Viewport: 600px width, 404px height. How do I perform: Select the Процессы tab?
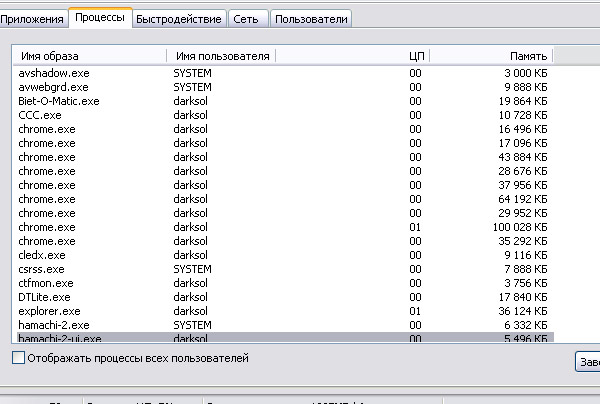click(100, 18)
